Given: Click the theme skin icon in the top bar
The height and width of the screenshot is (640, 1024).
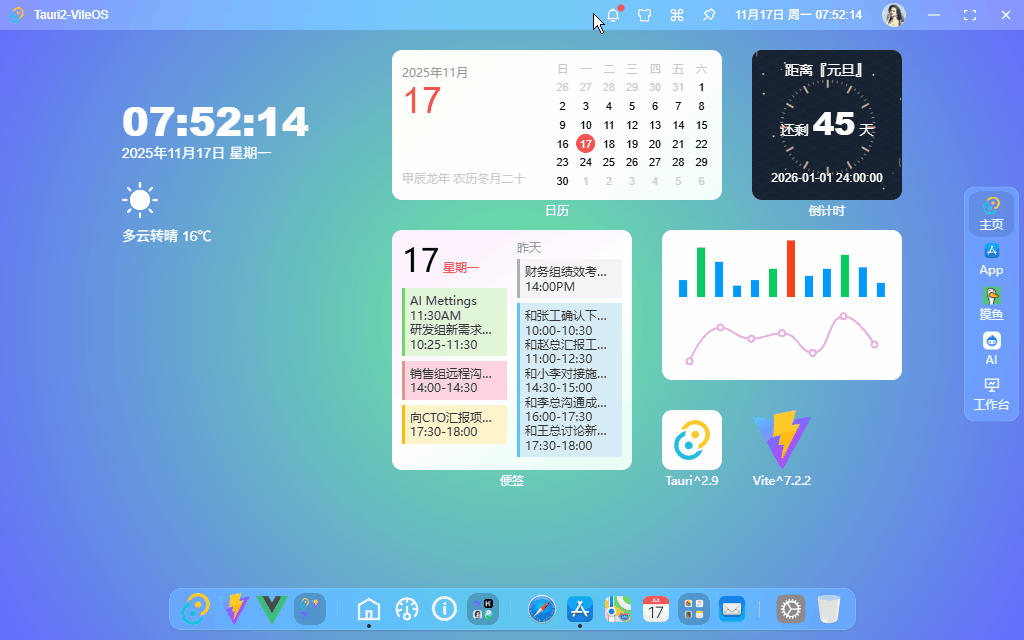Looking at the screenshot, I should tap(645, 15).
